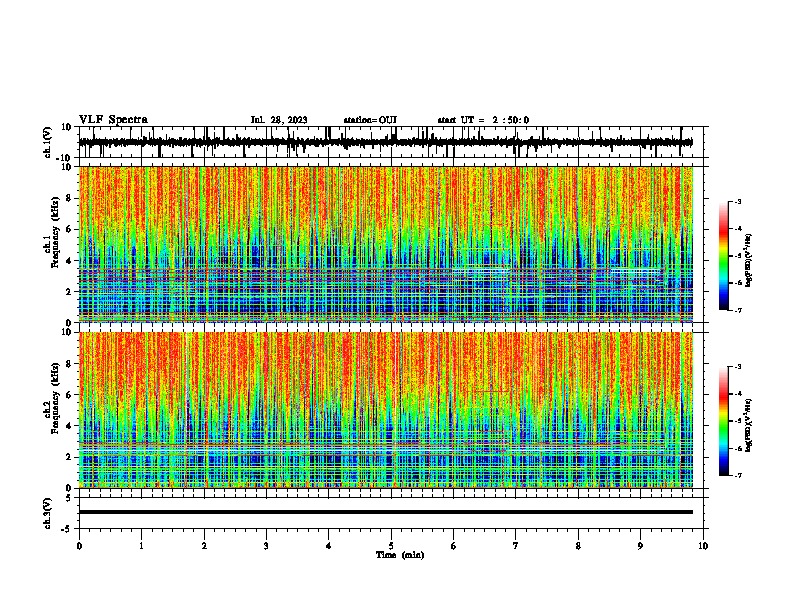Select the date label "Jul. 28, 2023"
Viewport: 792px width, 612px height.
click(x=279, y=120)
